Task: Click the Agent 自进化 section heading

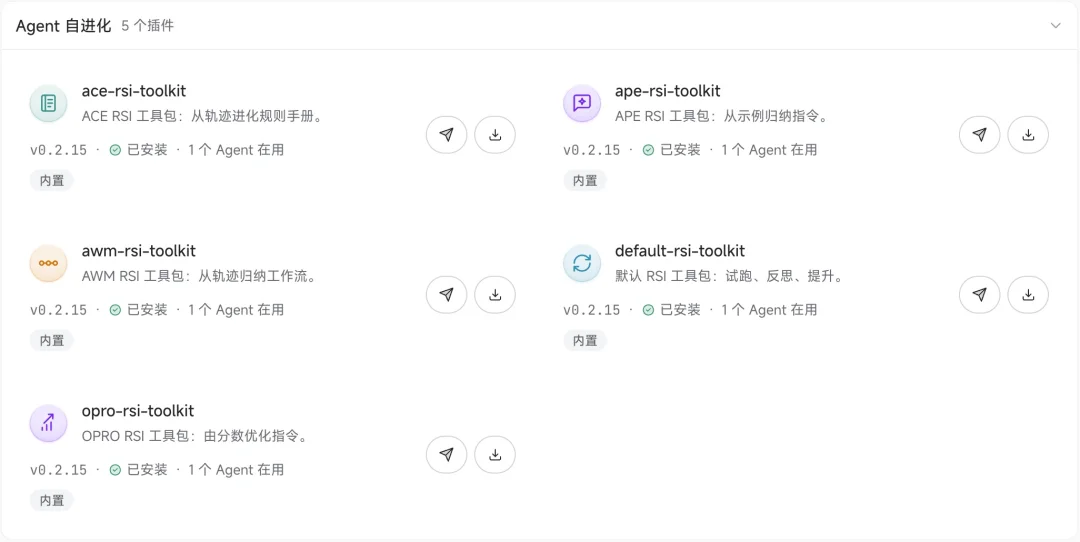Action: coord(63,26)
